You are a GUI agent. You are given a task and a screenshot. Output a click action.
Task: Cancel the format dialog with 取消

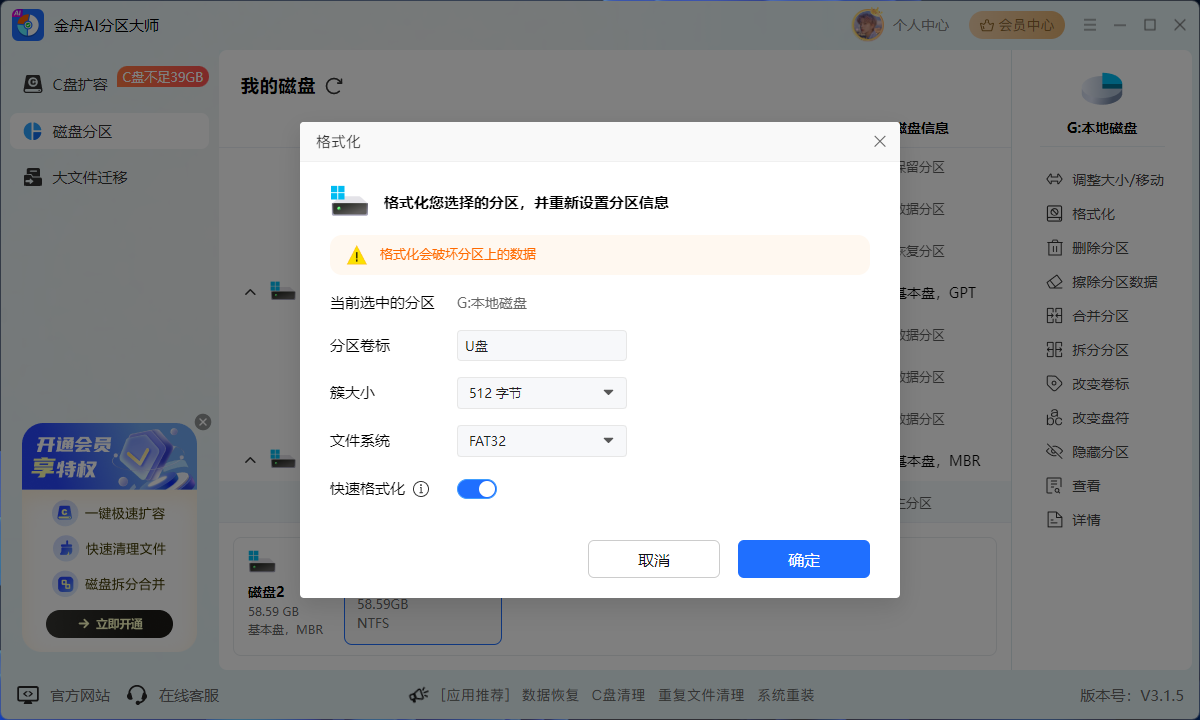(x=653, y=559)
